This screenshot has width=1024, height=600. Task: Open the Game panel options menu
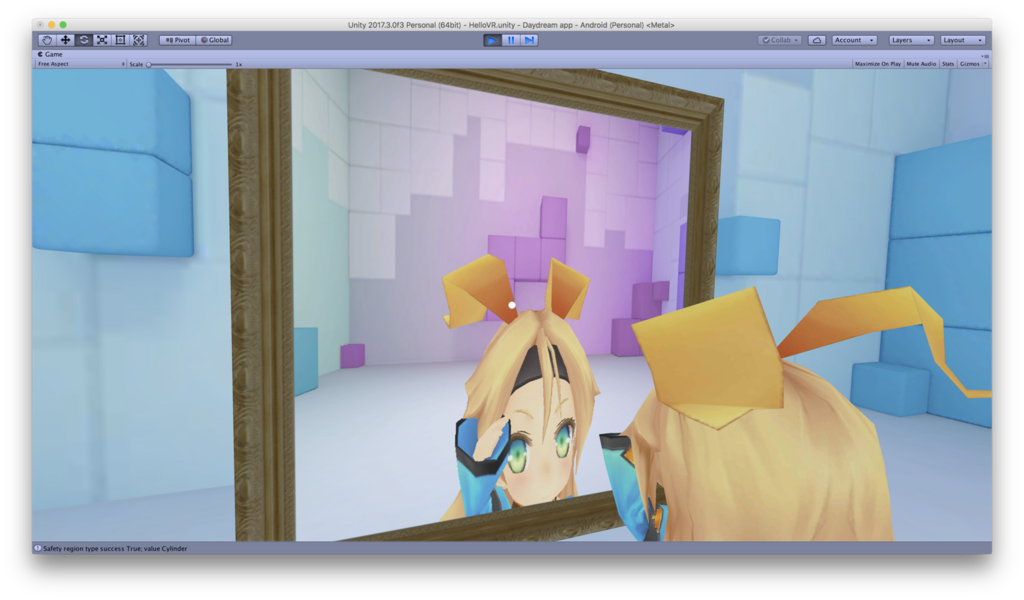pos(986,55)
